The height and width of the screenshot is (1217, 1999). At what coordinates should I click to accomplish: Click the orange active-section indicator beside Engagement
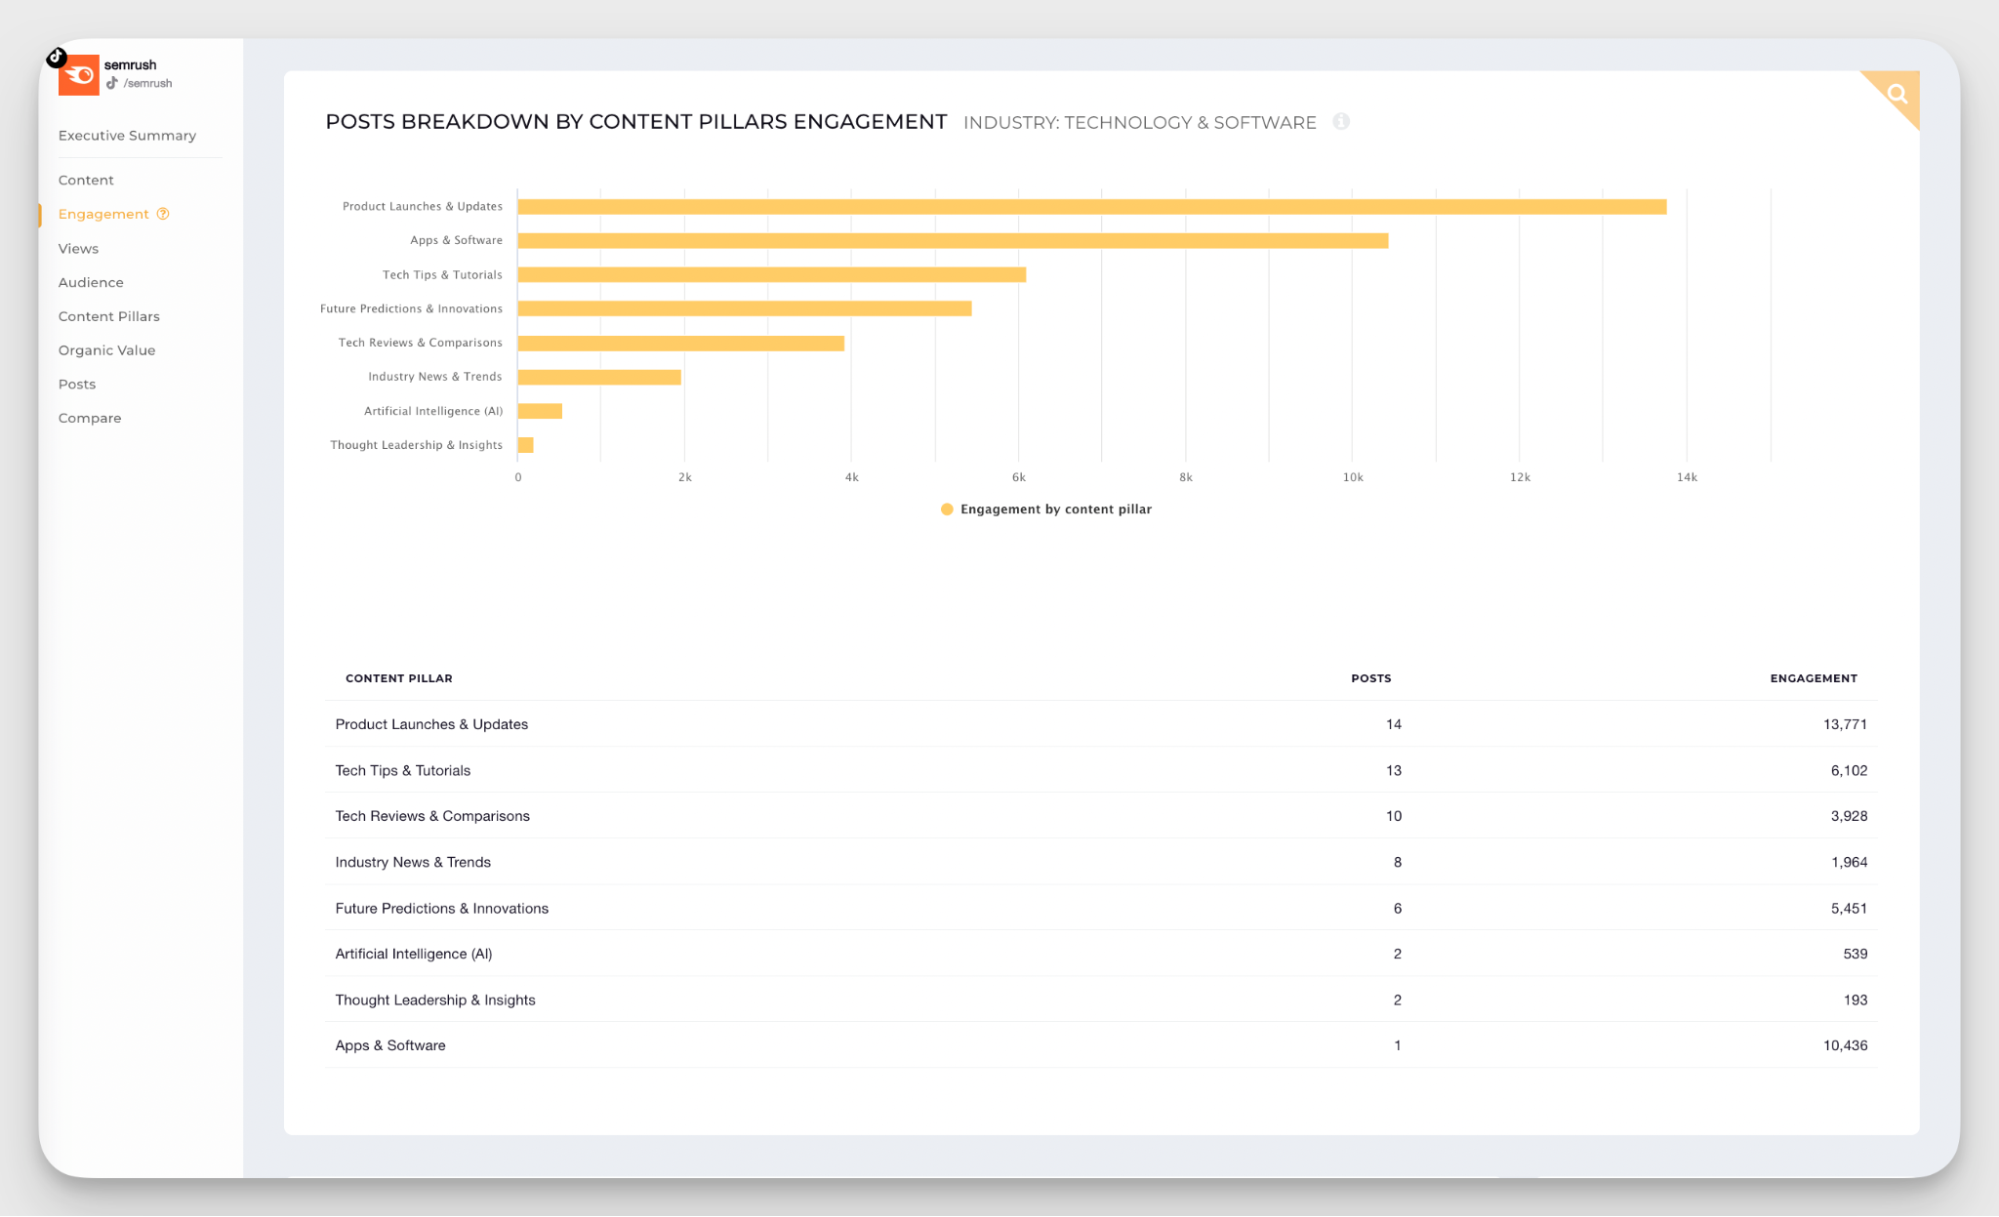tap(39, 213)
